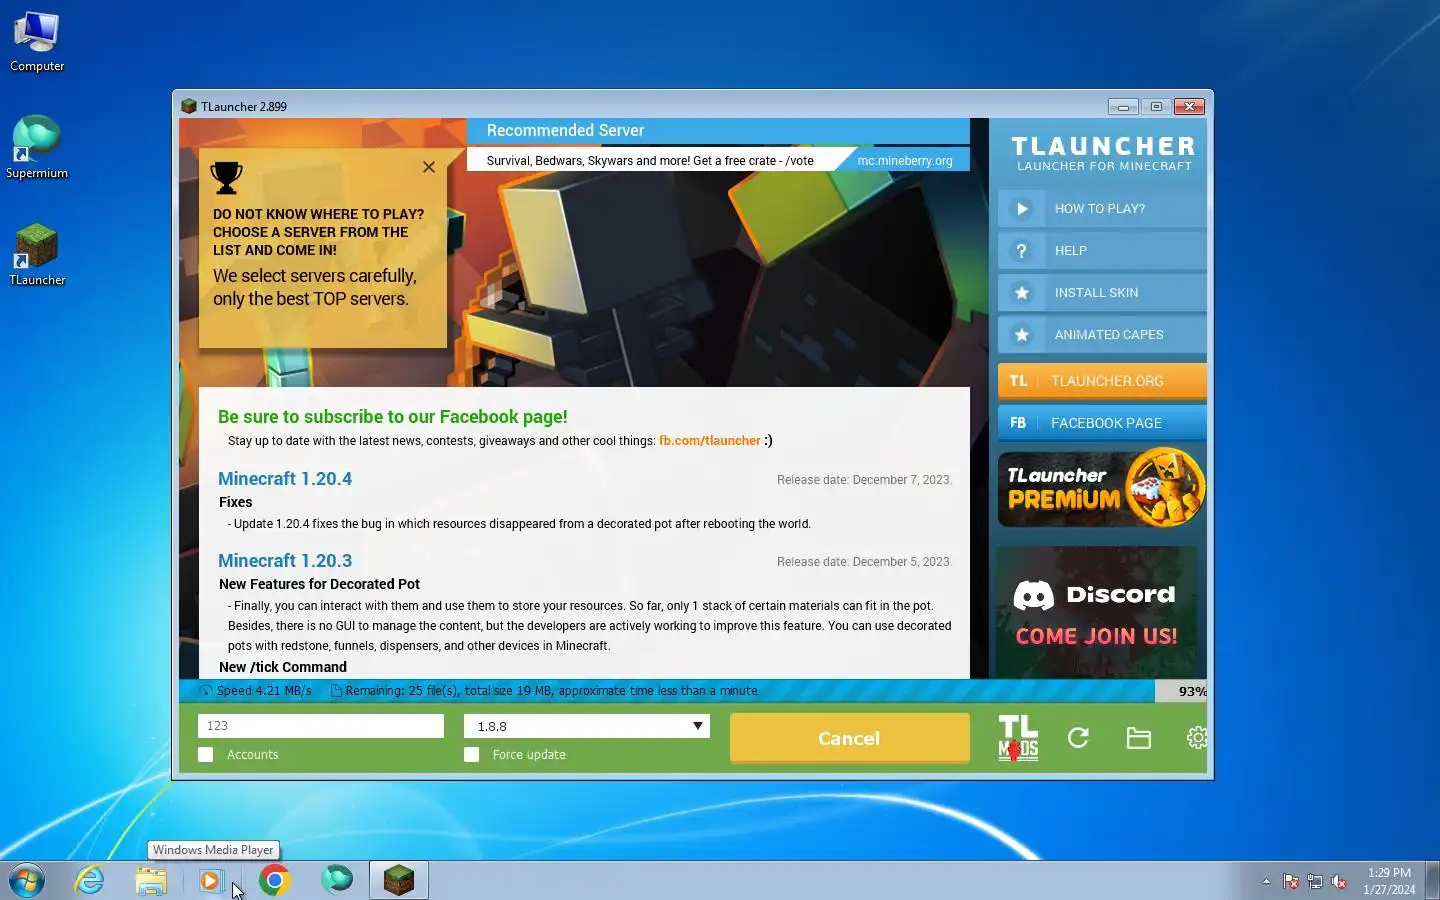Click the Action Center flag tray icon
1440x900 pixels.
1291,882
